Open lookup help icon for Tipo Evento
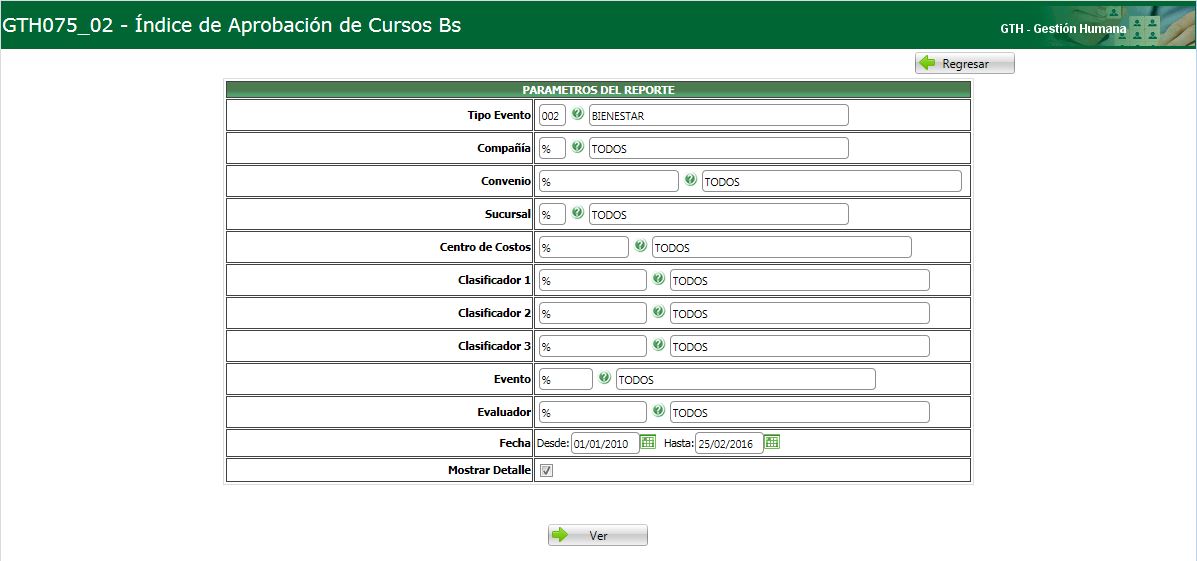The image size is (1197, 561). [577, 114]
